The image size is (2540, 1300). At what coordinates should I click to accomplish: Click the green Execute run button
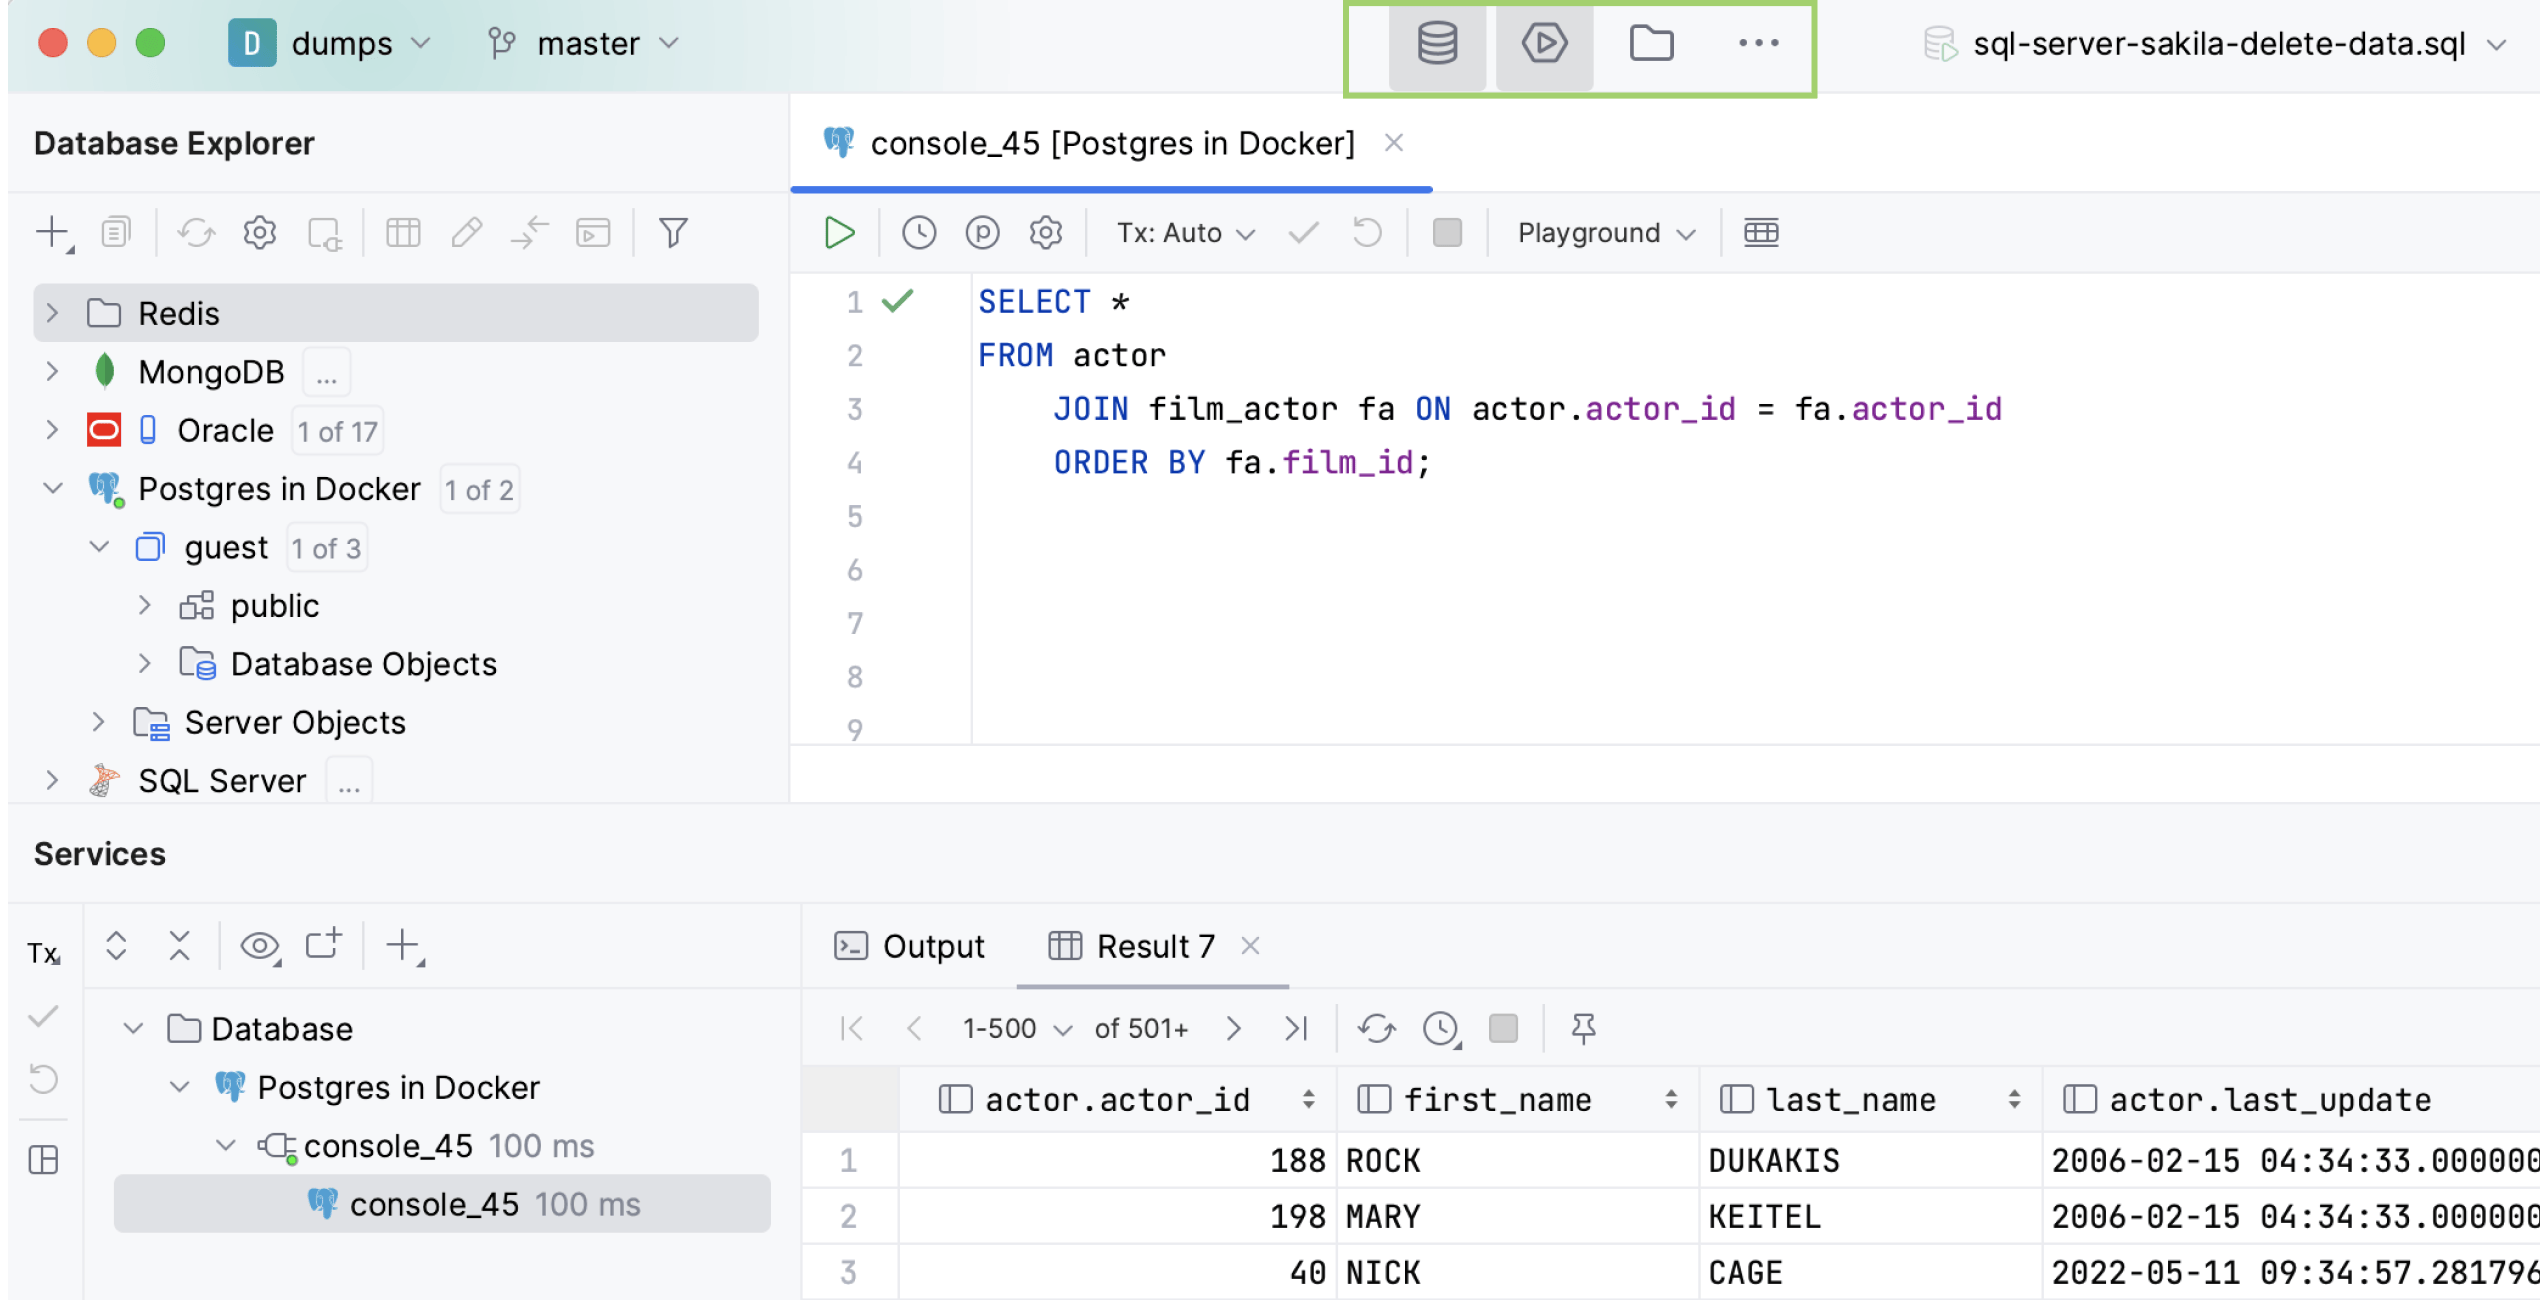(x=838, y=233)
